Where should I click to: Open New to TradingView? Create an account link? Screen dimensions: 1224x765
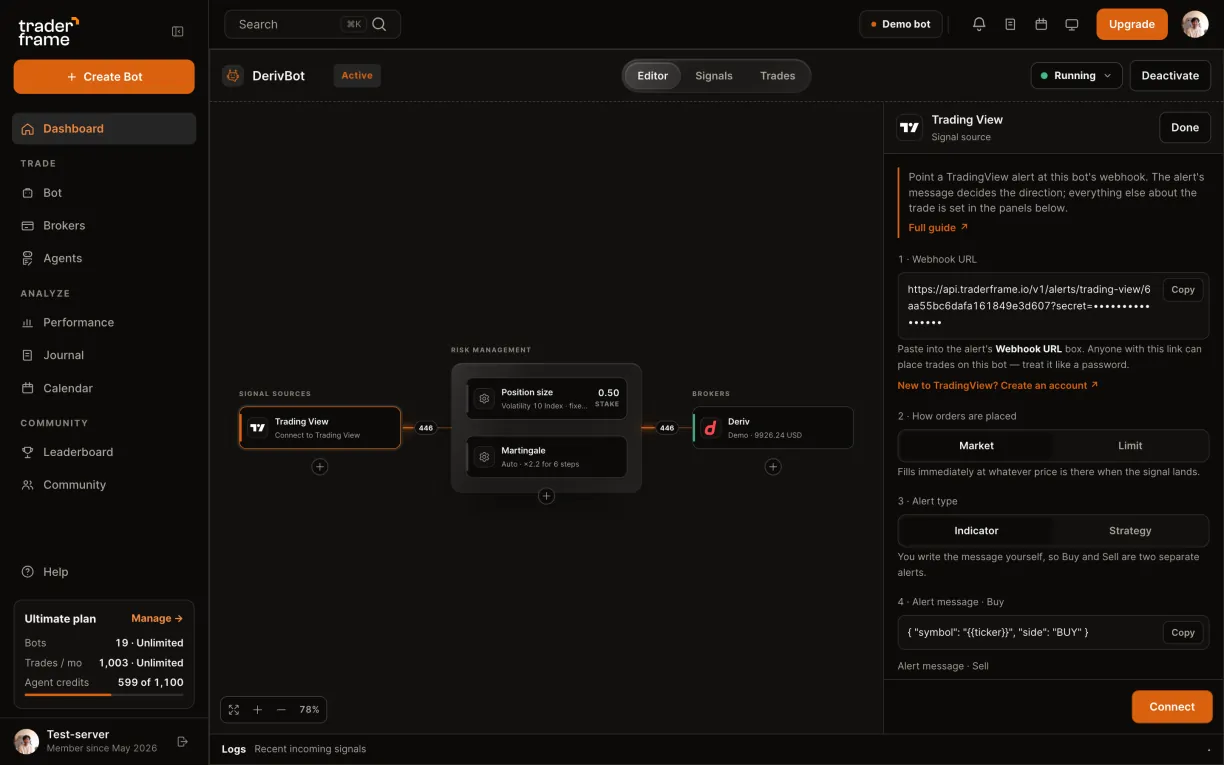click(998, 385)
